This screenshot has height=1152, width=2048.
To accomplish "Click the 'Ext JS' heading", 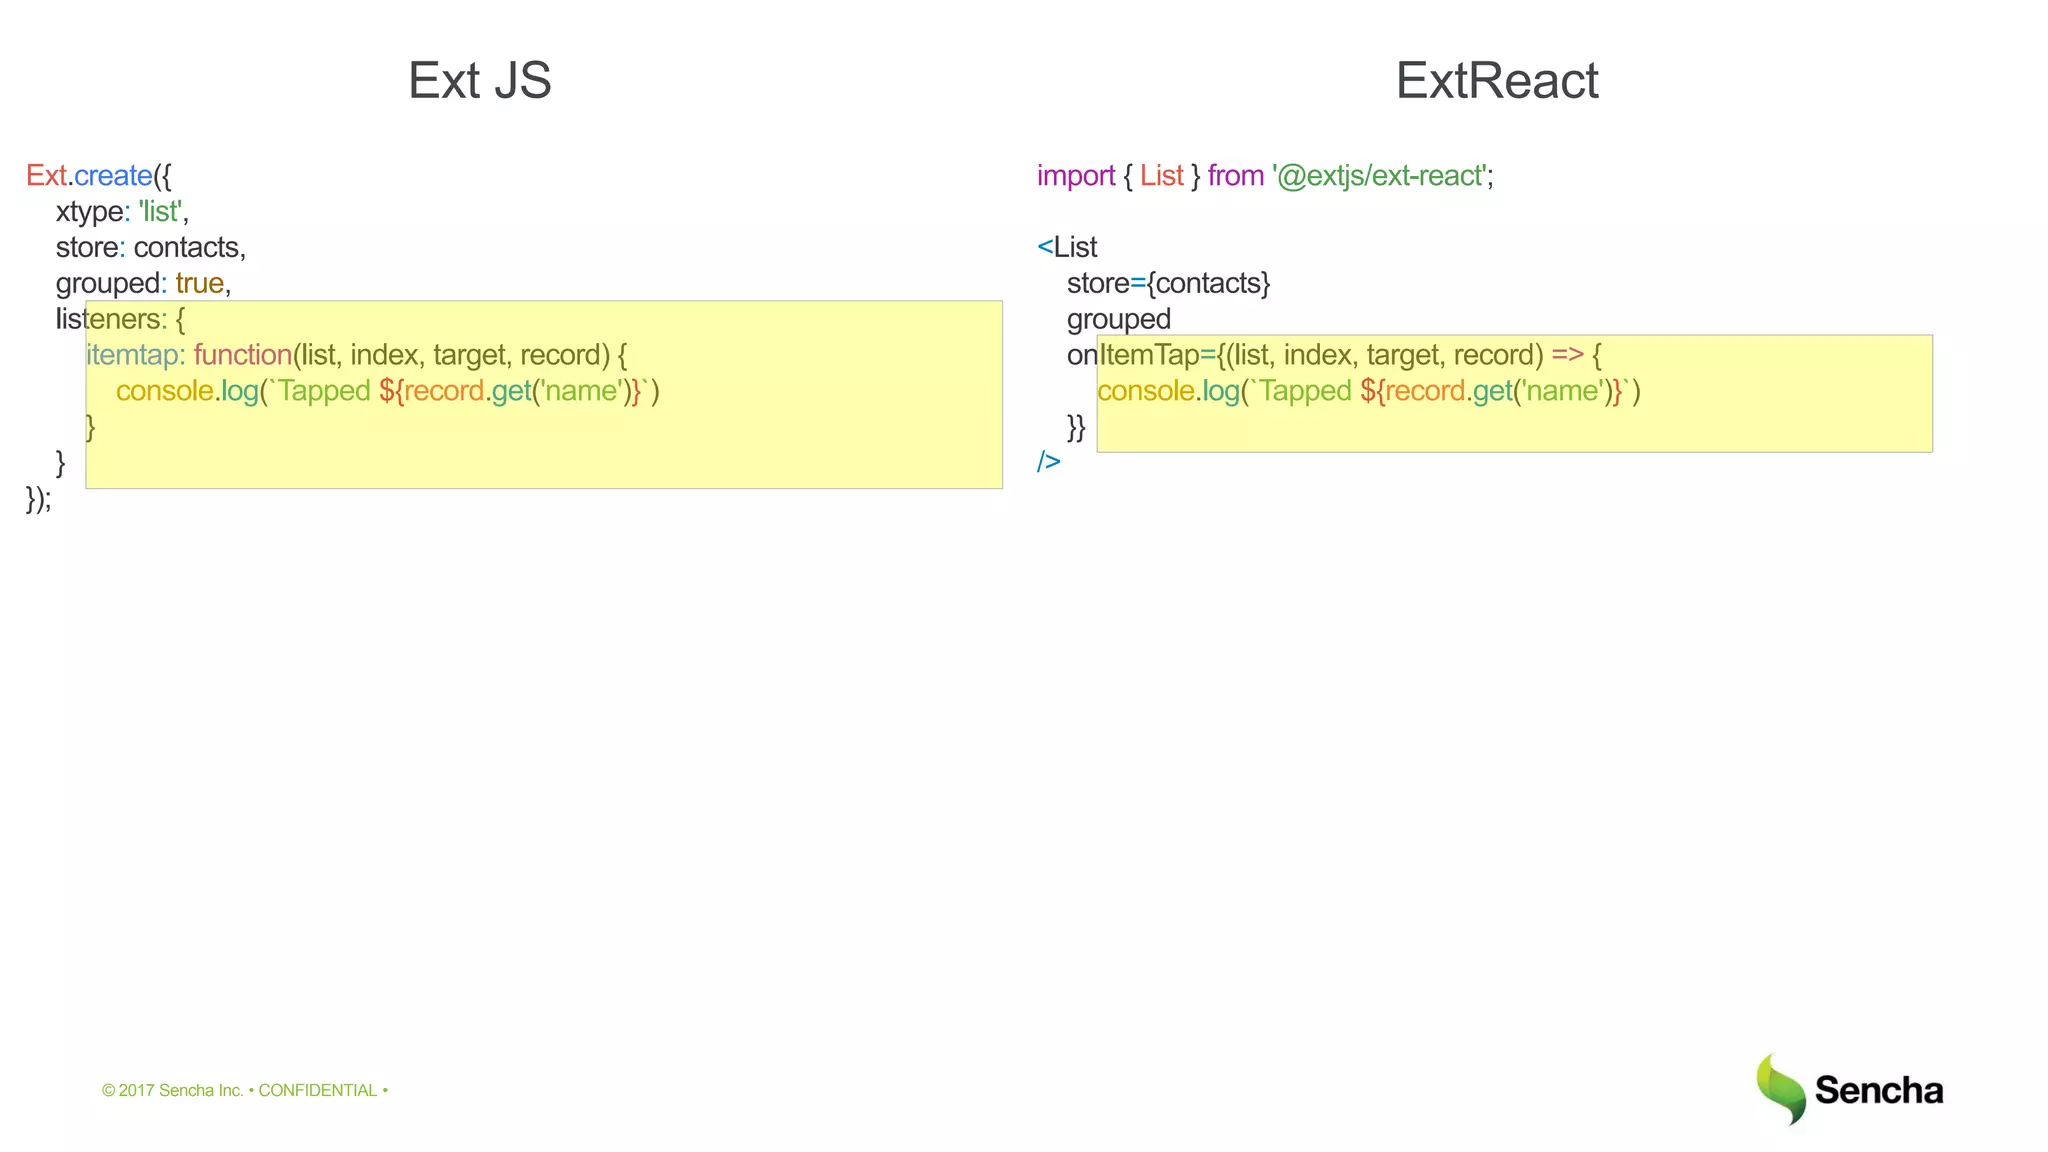I will 480,80.
